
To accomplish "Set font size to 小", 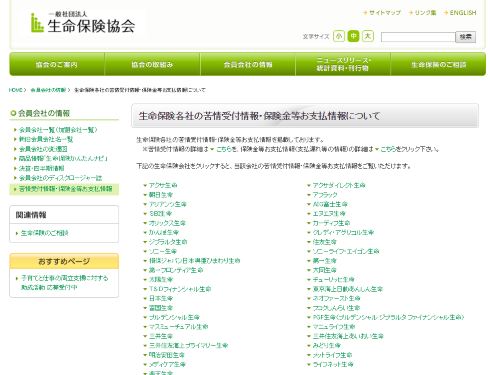I will tap(339, 36).
